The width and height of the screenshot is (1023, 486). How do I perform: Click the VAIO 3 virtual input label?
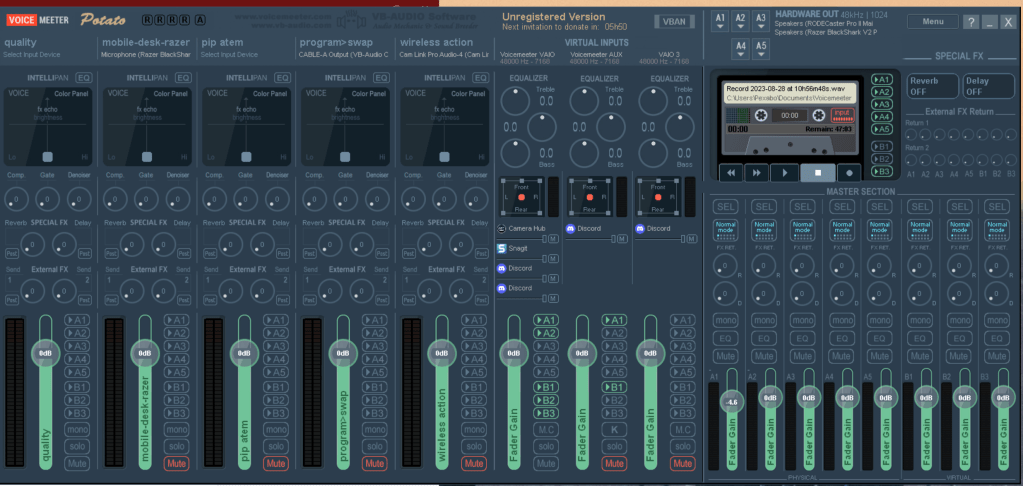tap(668, 55)
